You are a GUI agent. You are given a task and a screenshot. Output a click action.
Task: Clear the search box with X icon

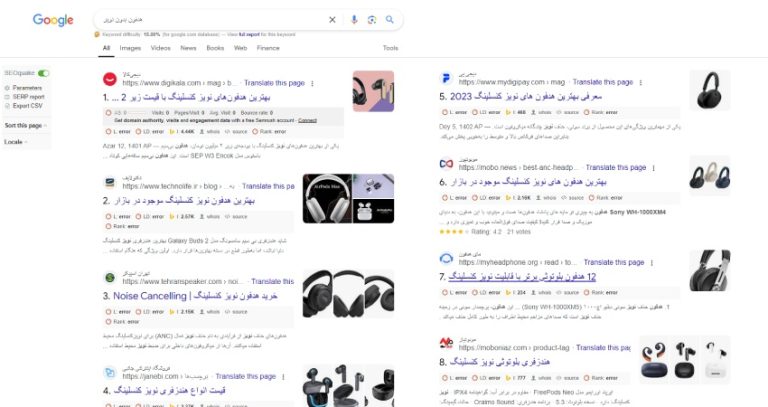coord(332,20)
